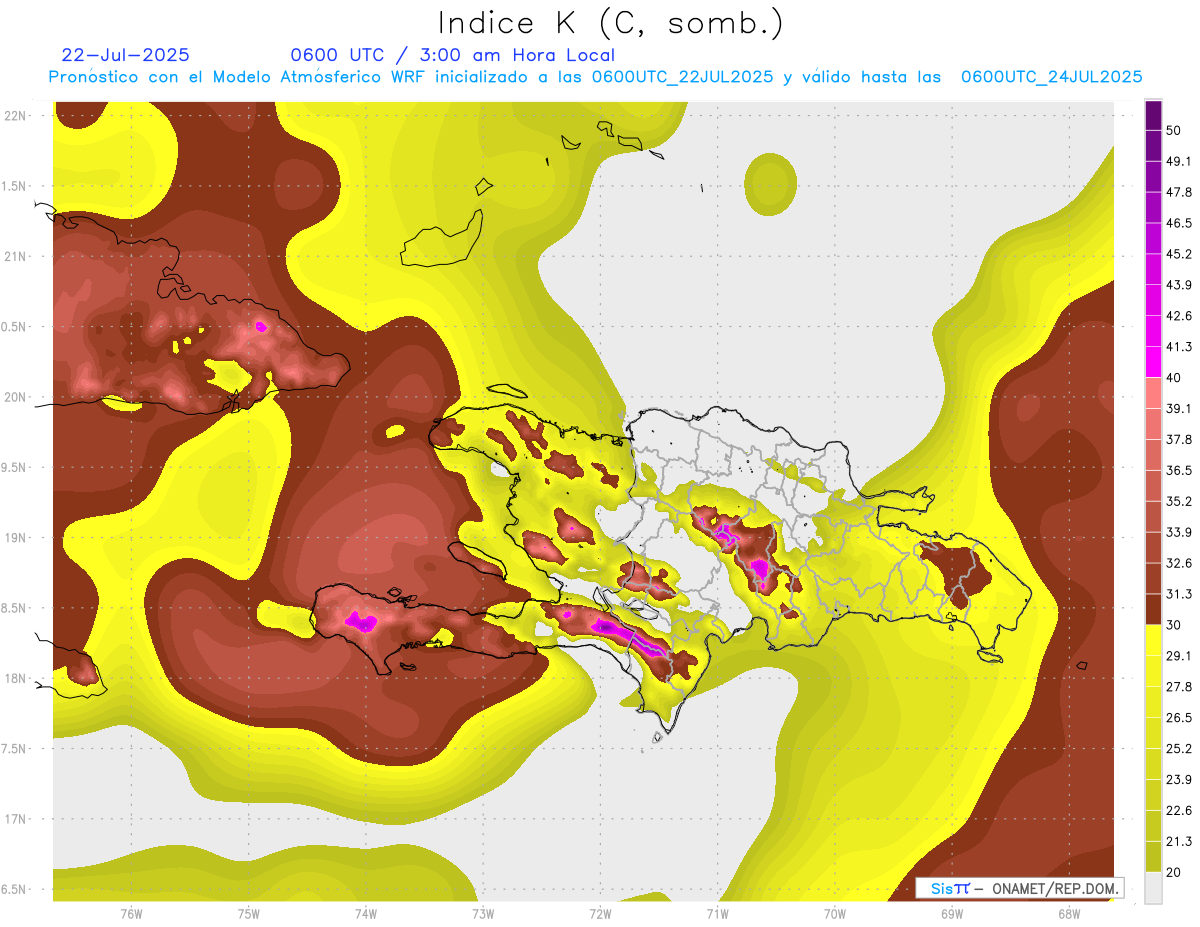Viewport: 1200px width, 927px height.
Task: Click the '18N' latitude label
Action: (17, 678)
